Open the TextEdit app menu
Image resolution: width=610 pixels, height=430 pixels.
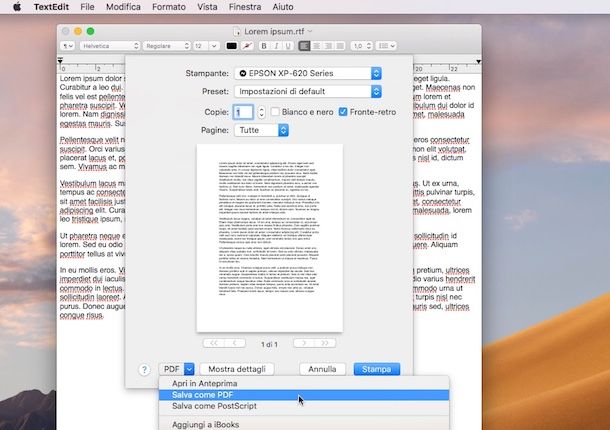[x=51, y=7]
